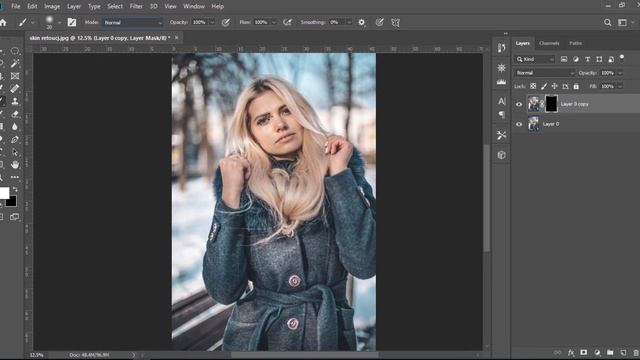The image size is (640, 360).
Task: Select the Path Selection arrow tool
Action: pos(15,152)
